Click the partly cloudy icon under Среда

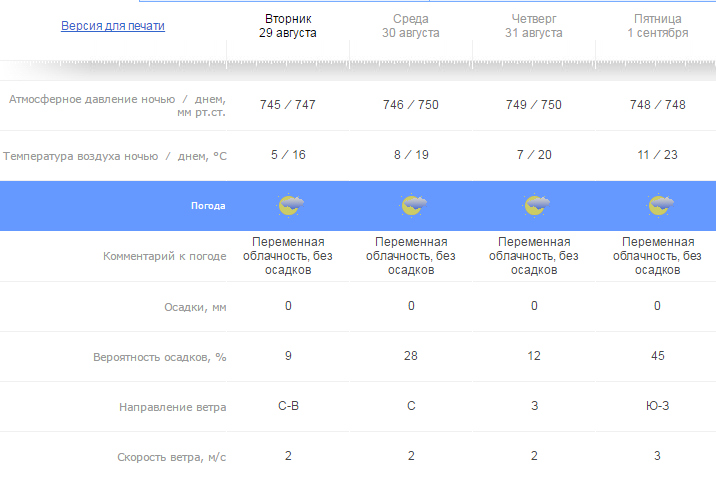coord(413,206)
